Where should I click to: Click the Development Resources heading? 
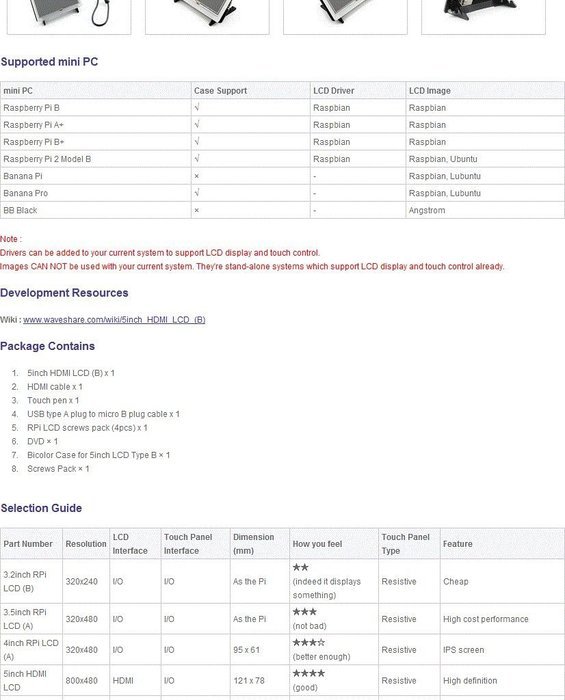tap(64, 293)
